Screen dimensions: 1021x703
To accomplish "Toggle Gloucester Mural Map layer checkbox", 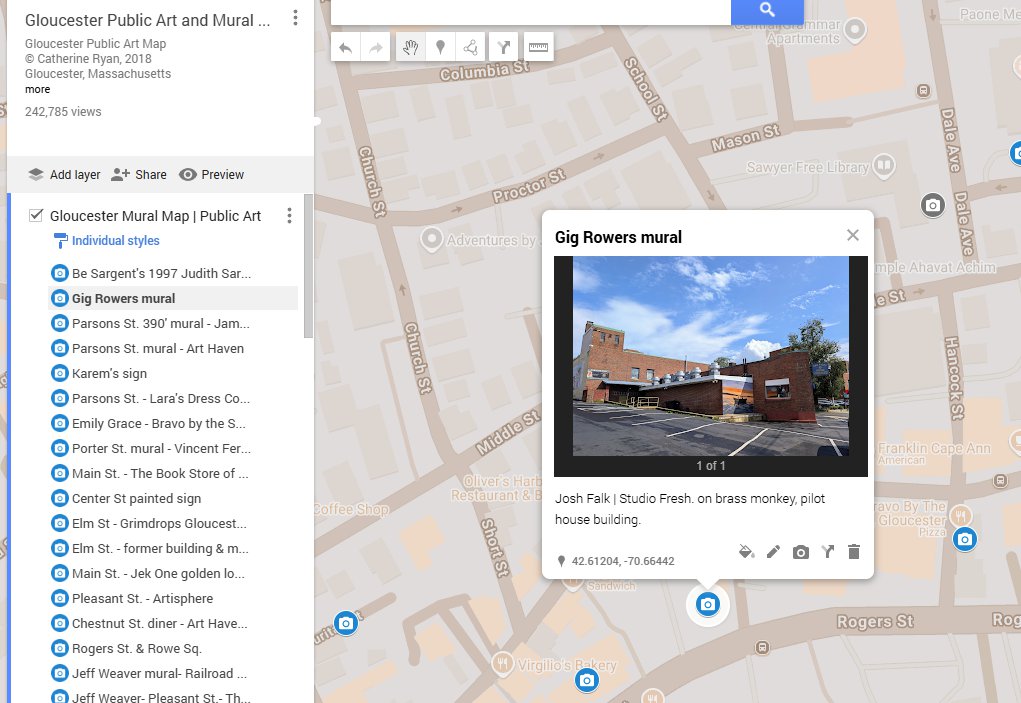I will point(36,216).
